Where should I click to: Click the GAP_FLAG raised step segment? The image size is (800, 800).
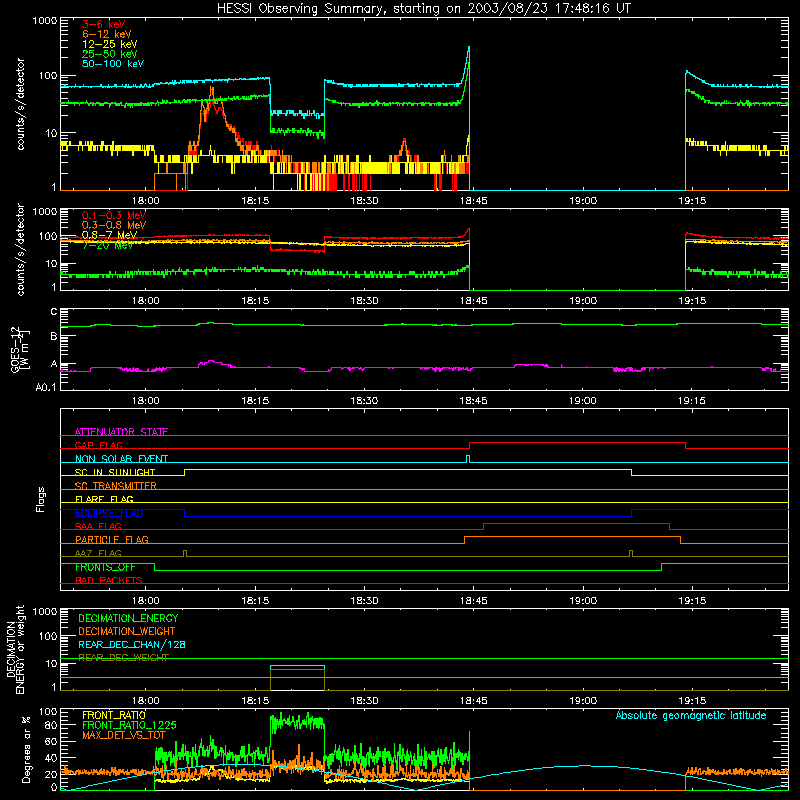pos(577,443)
